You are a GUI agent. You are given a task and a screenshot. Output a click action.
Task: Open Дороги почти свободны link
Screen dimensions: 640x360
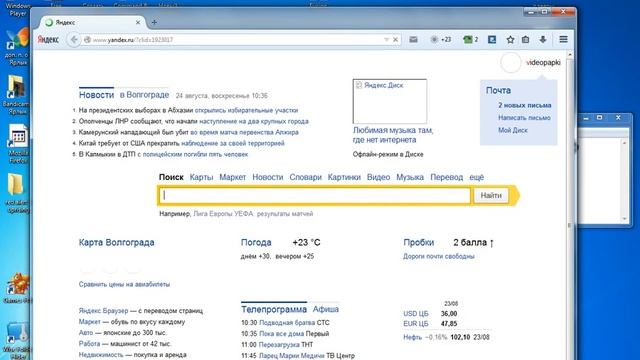(x=439, y=256)
